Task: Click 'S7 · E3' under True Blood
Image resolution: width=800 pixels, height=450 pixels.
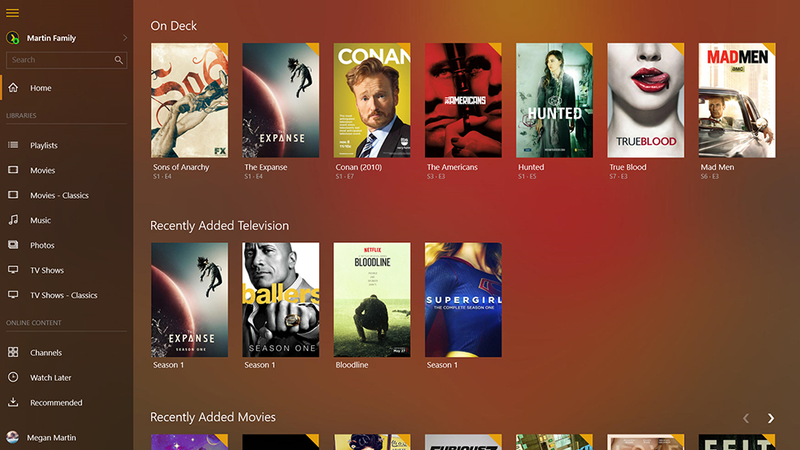Action: click(618, 177)
